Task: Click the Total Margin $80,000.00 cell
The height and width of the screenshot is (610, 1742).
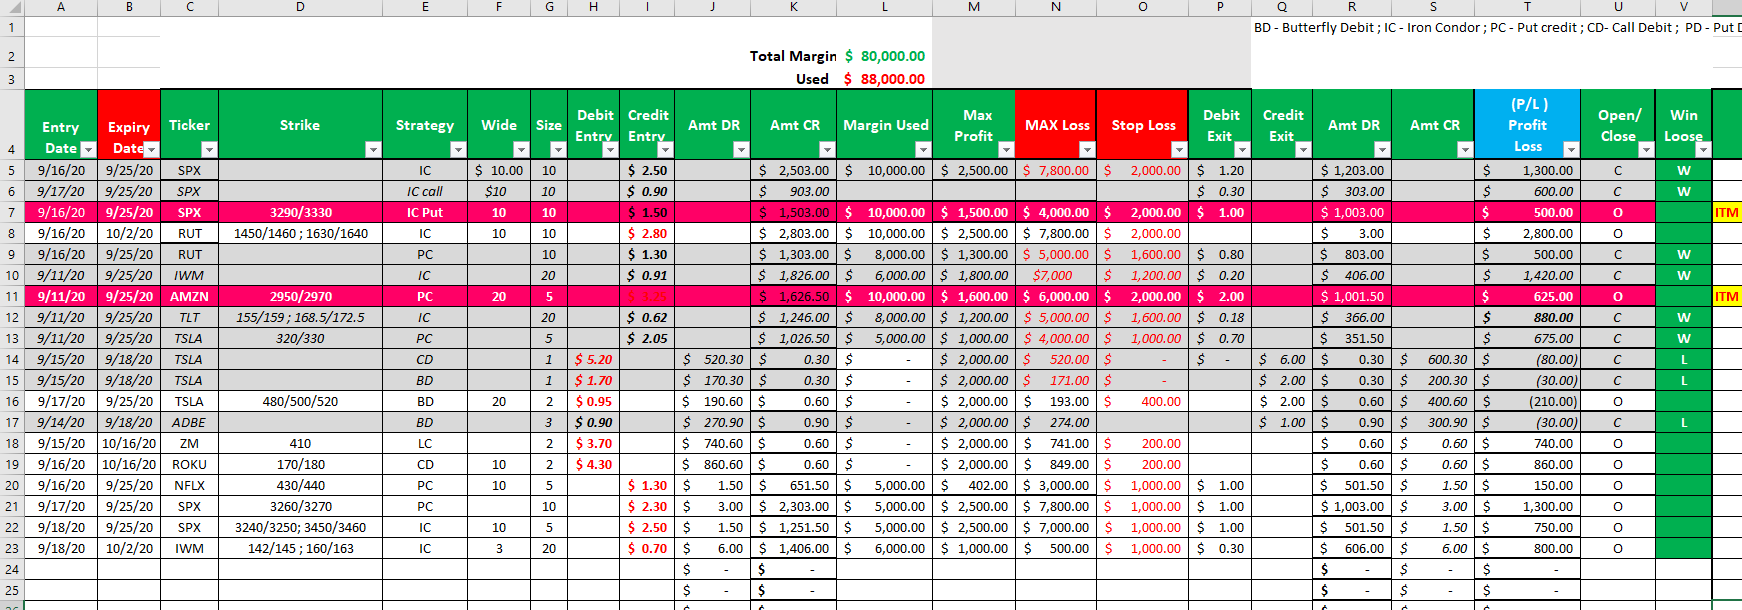Action: click(x=884, y=56)
